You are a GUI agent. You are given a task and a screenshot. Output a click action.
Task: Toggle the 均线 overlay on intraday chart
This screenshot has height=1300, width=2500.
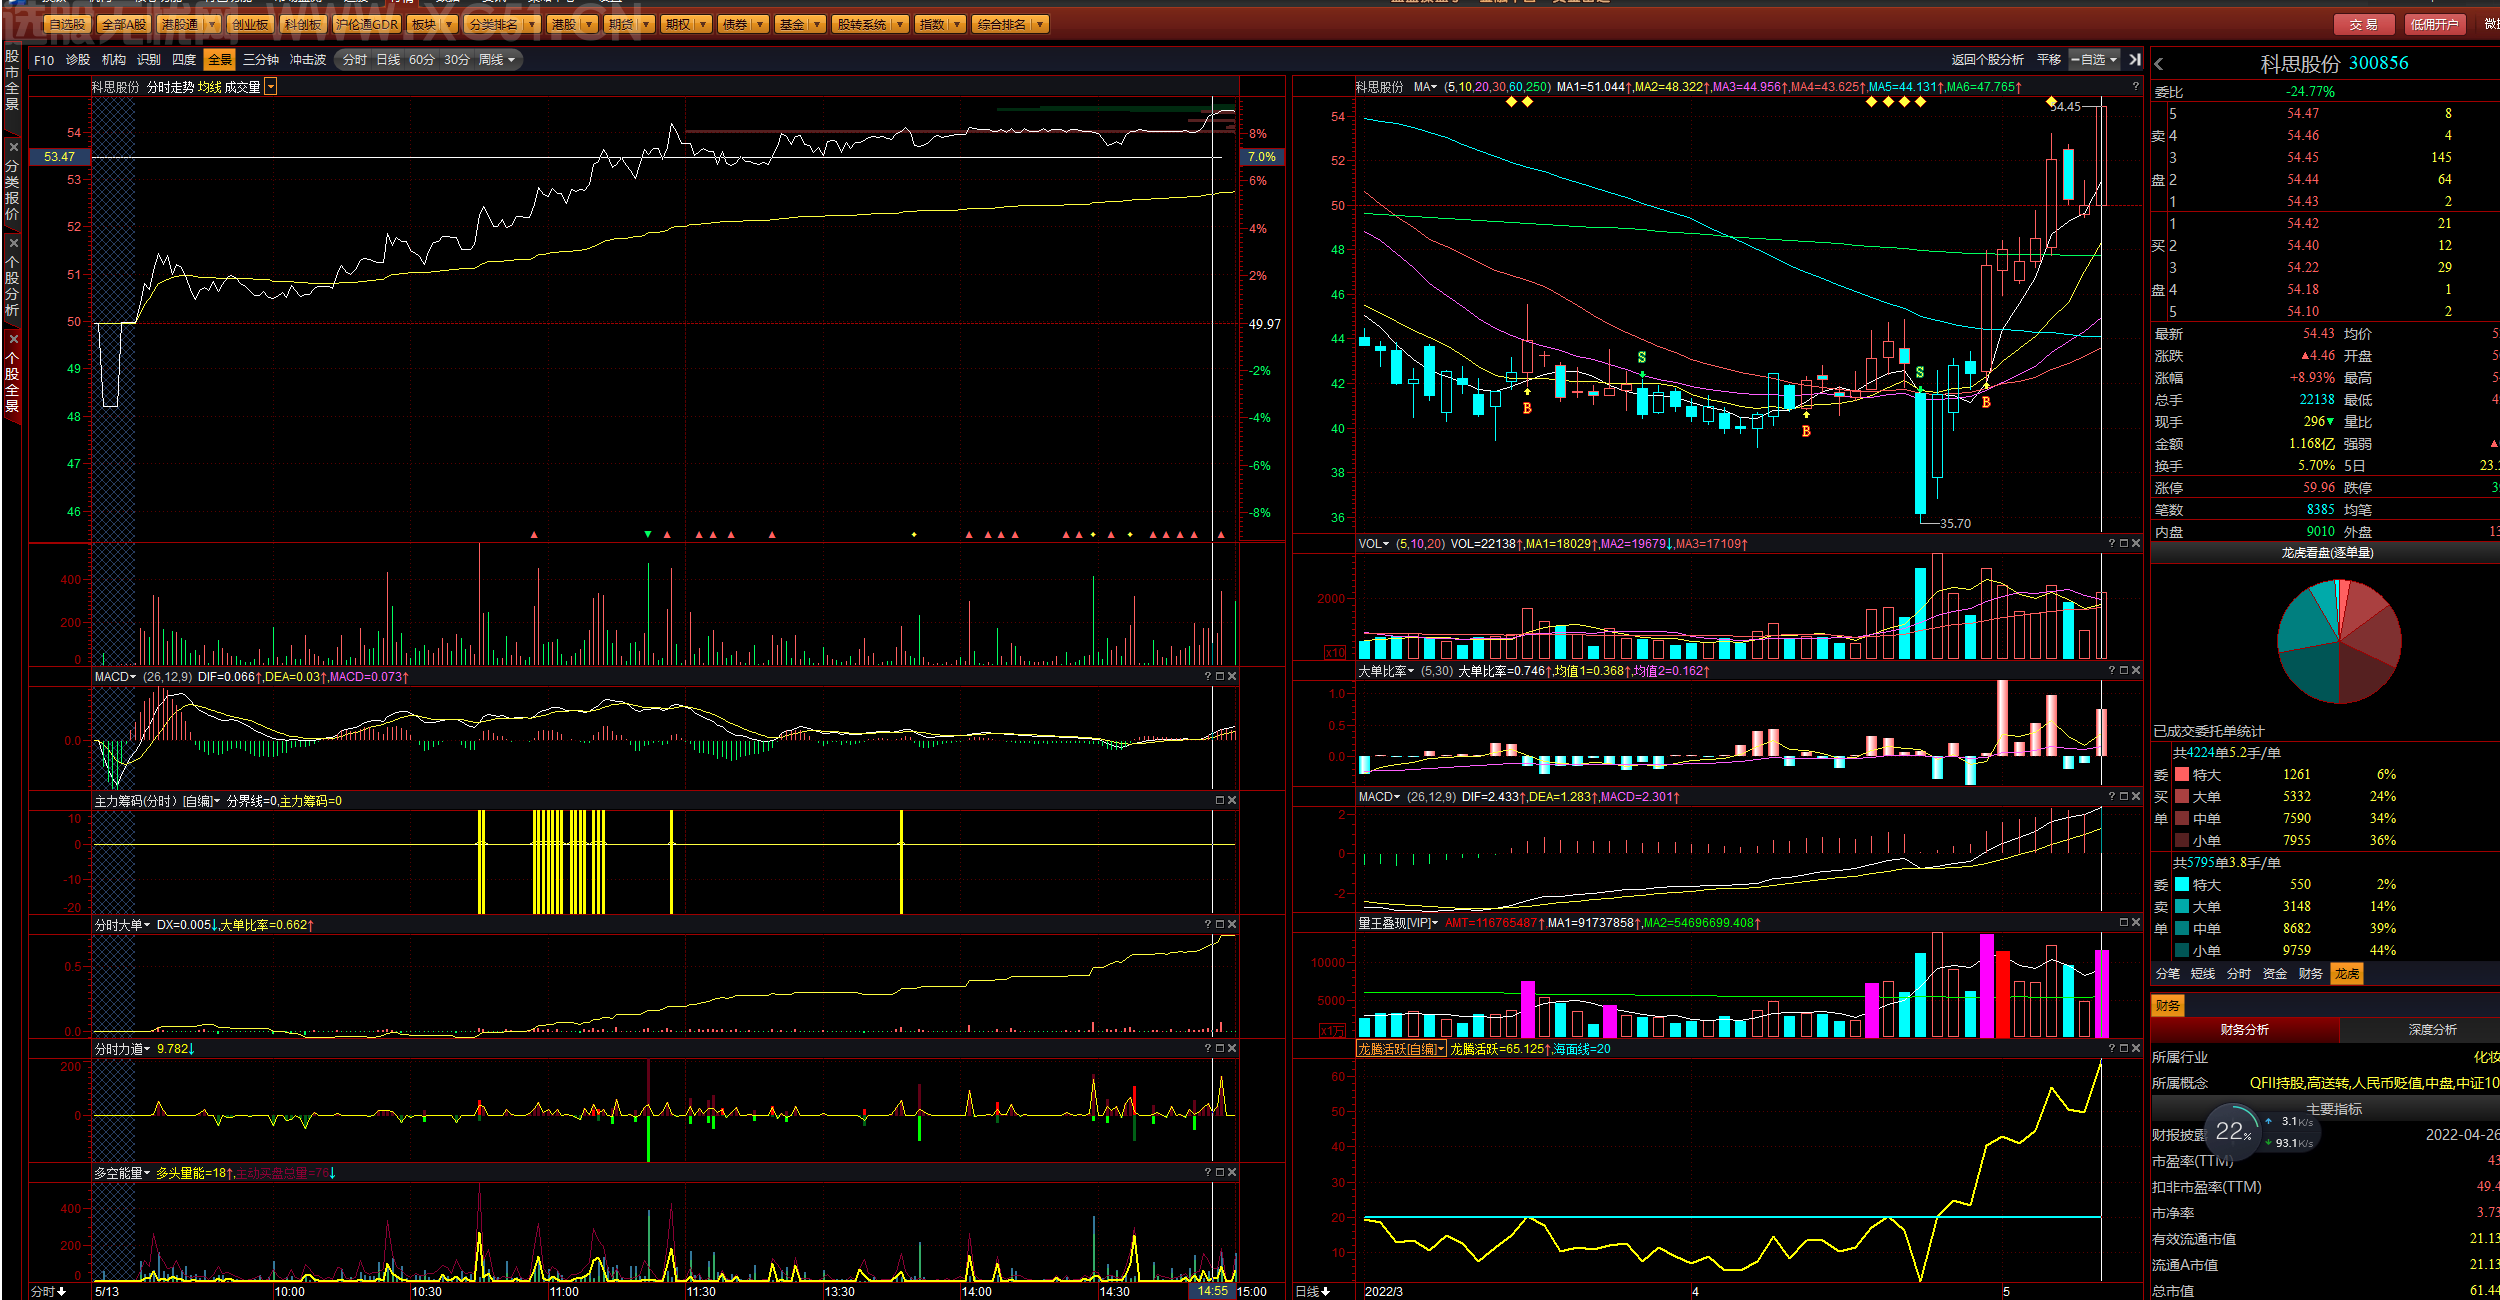coord(209,88)
